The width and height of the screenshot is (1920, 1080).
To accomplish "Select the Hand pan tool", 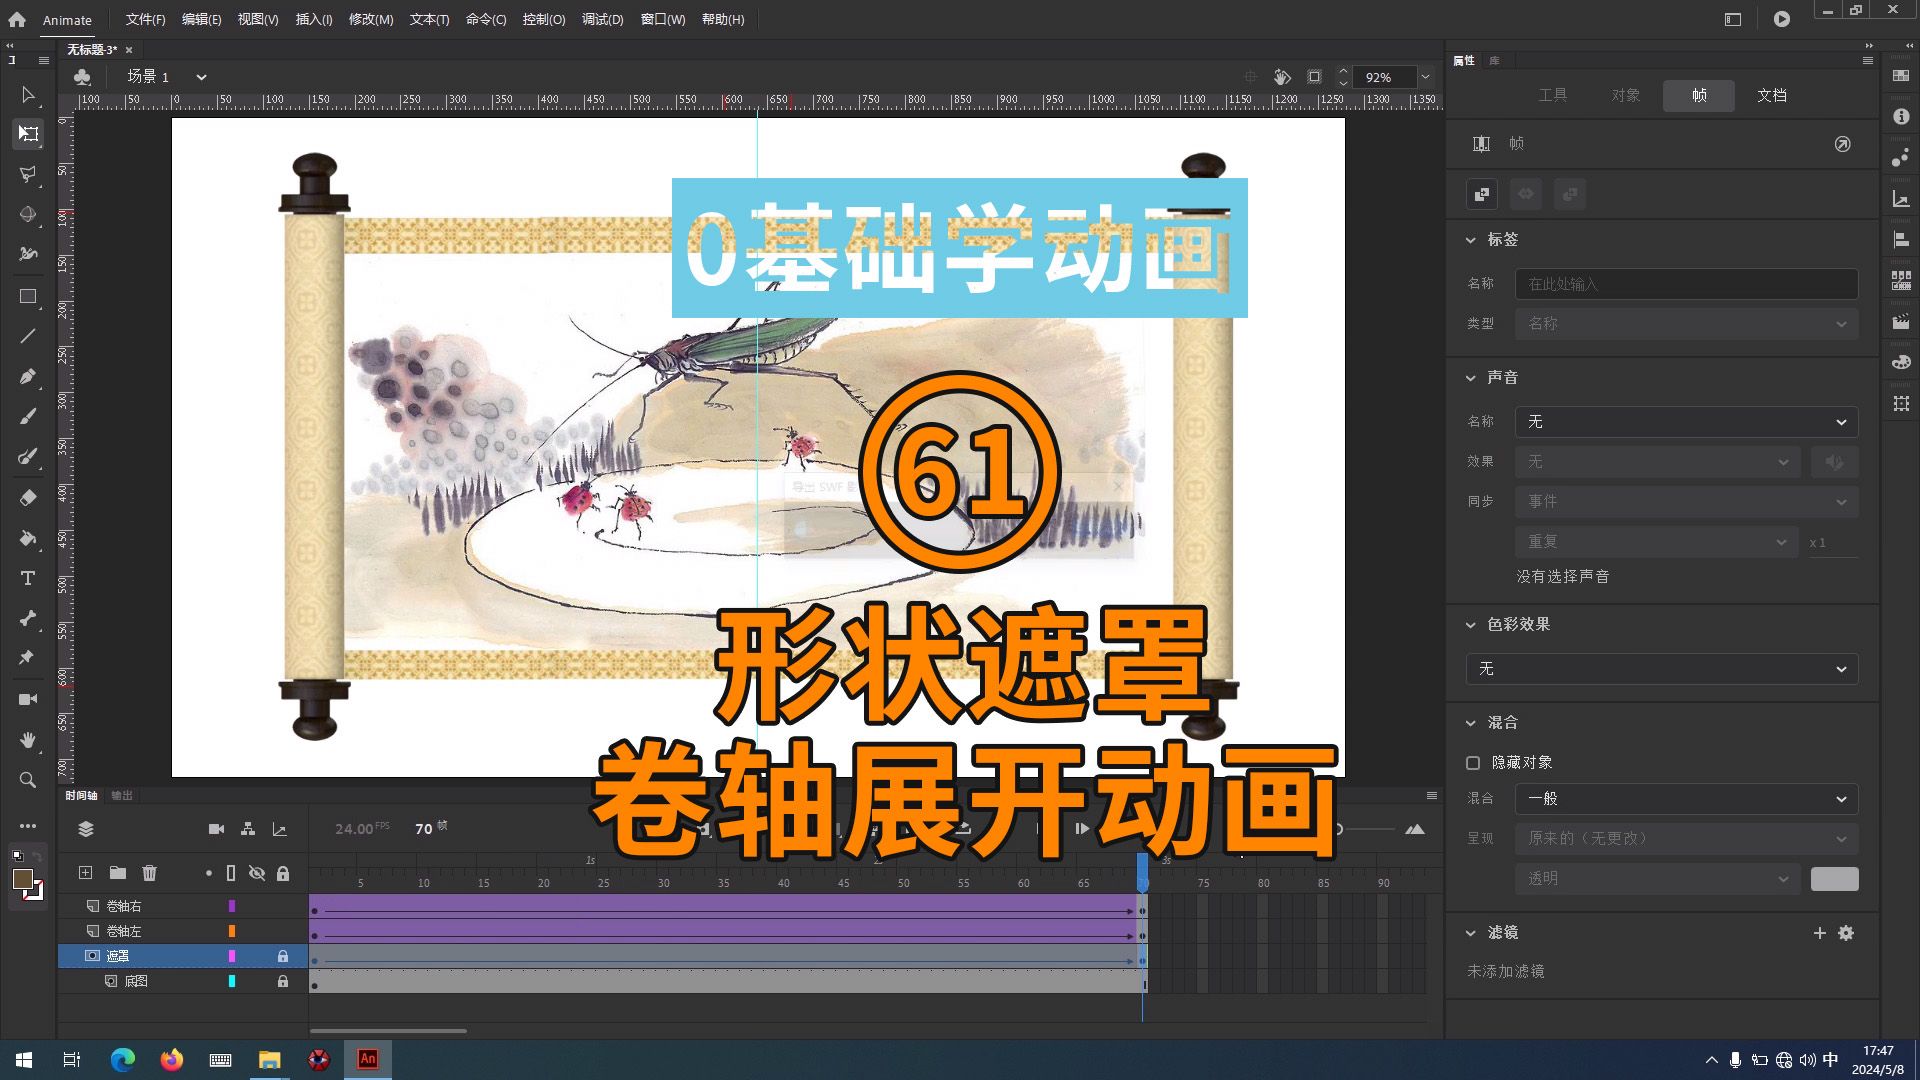I will point(27,740).
